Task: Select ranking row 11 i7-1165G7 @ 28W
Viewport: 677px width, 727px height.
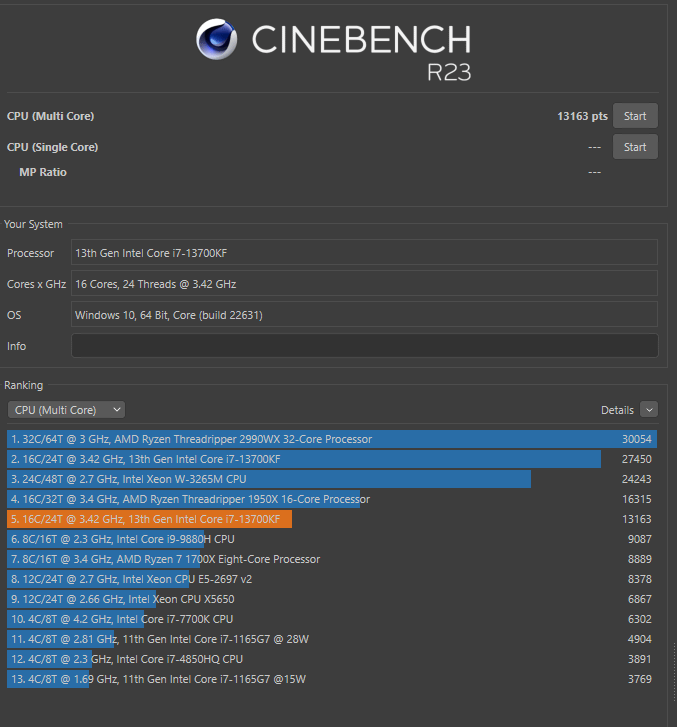Action: (x=332, y=639)
